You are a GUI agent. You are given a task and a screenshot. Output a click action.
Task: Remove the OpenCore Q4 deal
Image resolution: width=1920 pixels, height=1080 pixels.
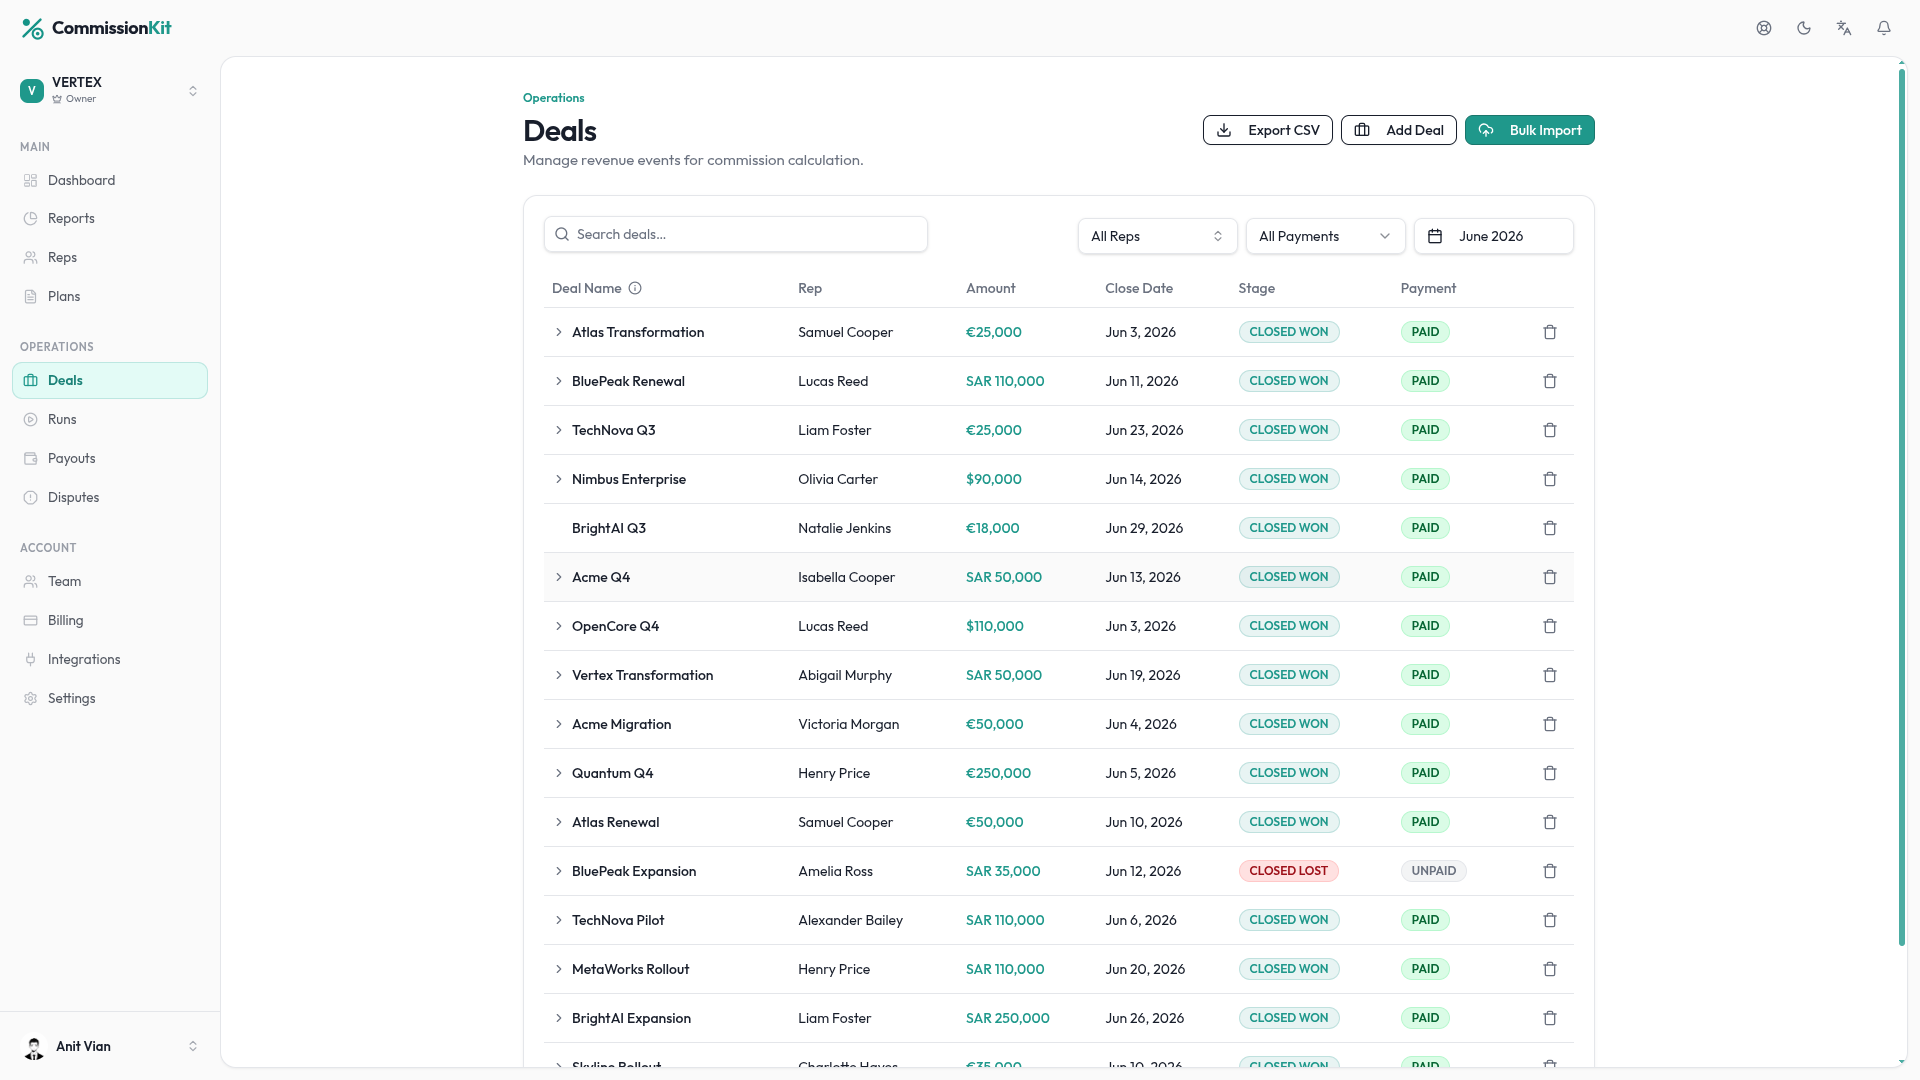[1550, 626]
